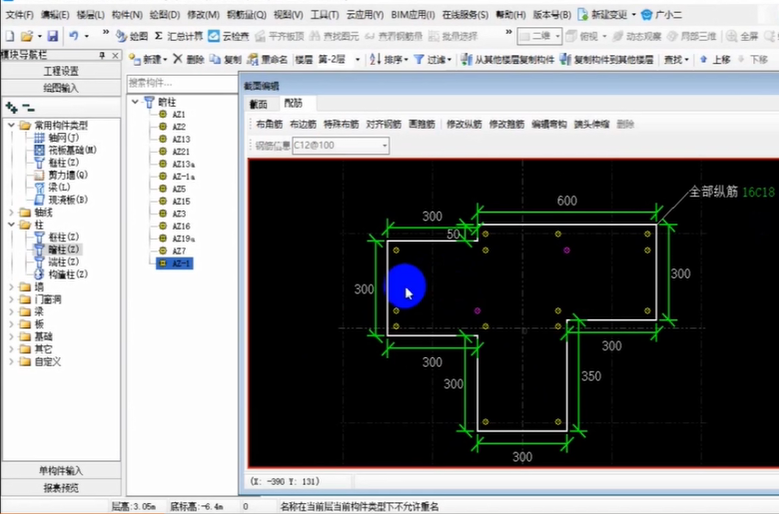
Task: Expand the 轴线 folder
Action: point(11,212)
